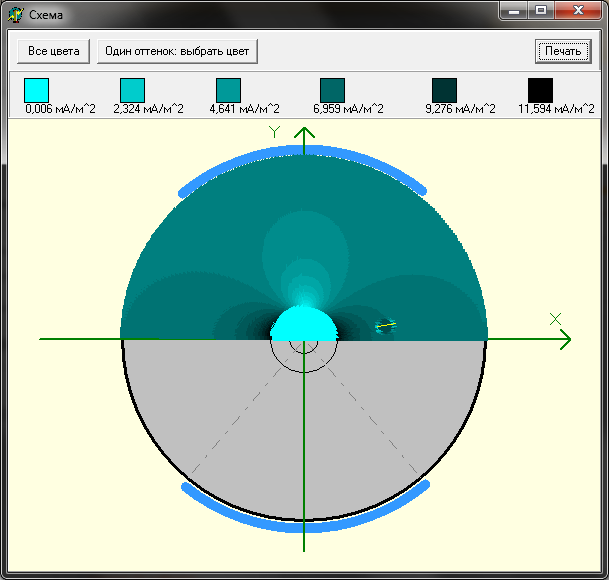Image resolution: width=609 pixels, height=580 pixels.
Task: Select the 4,641 мА/м^2 color swatch
Action: coord(228,90)
